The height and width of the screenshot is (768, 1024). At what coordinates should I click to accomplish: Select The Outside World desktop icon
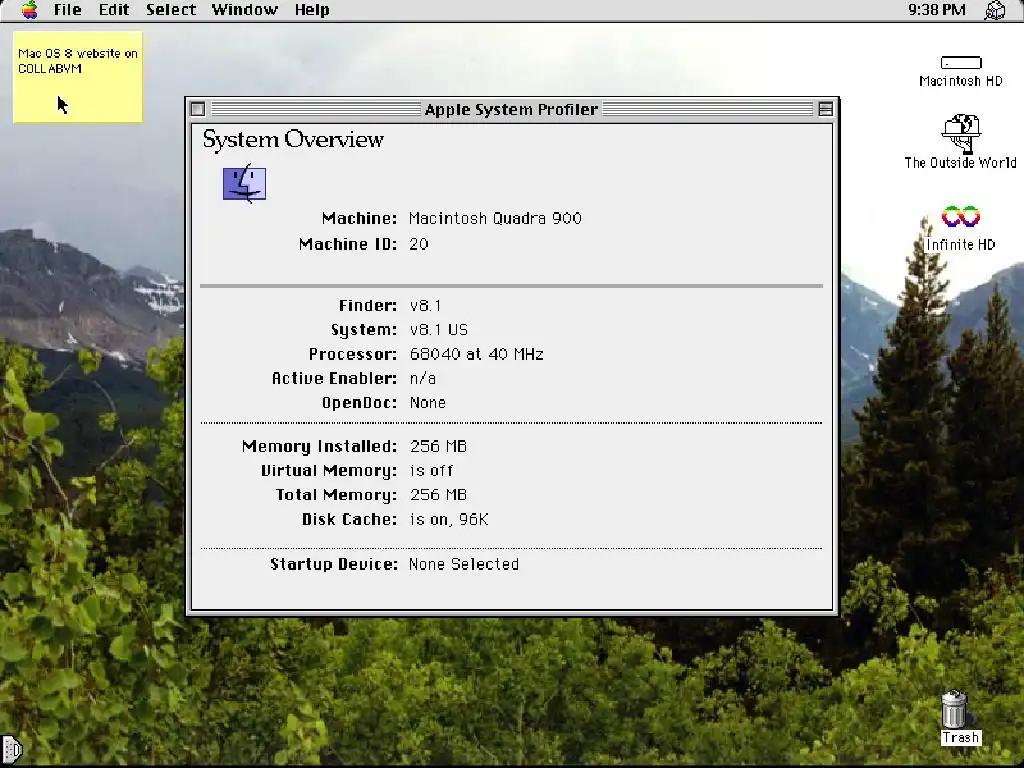click(961, 142)
